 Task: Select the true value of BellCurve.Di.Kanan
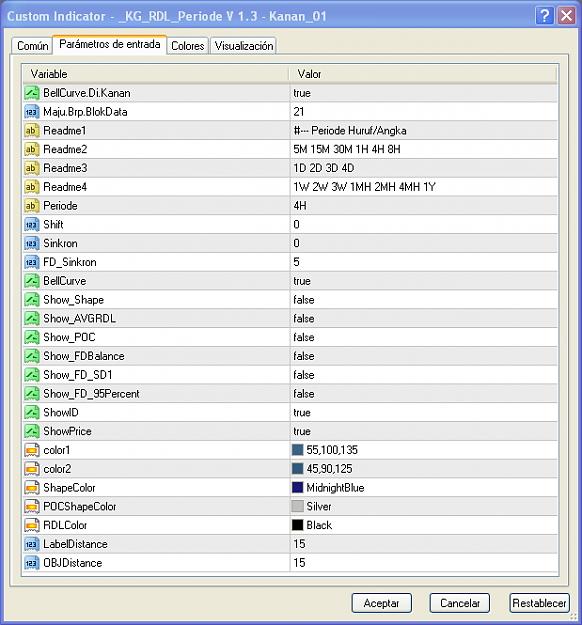click(302, 93)
